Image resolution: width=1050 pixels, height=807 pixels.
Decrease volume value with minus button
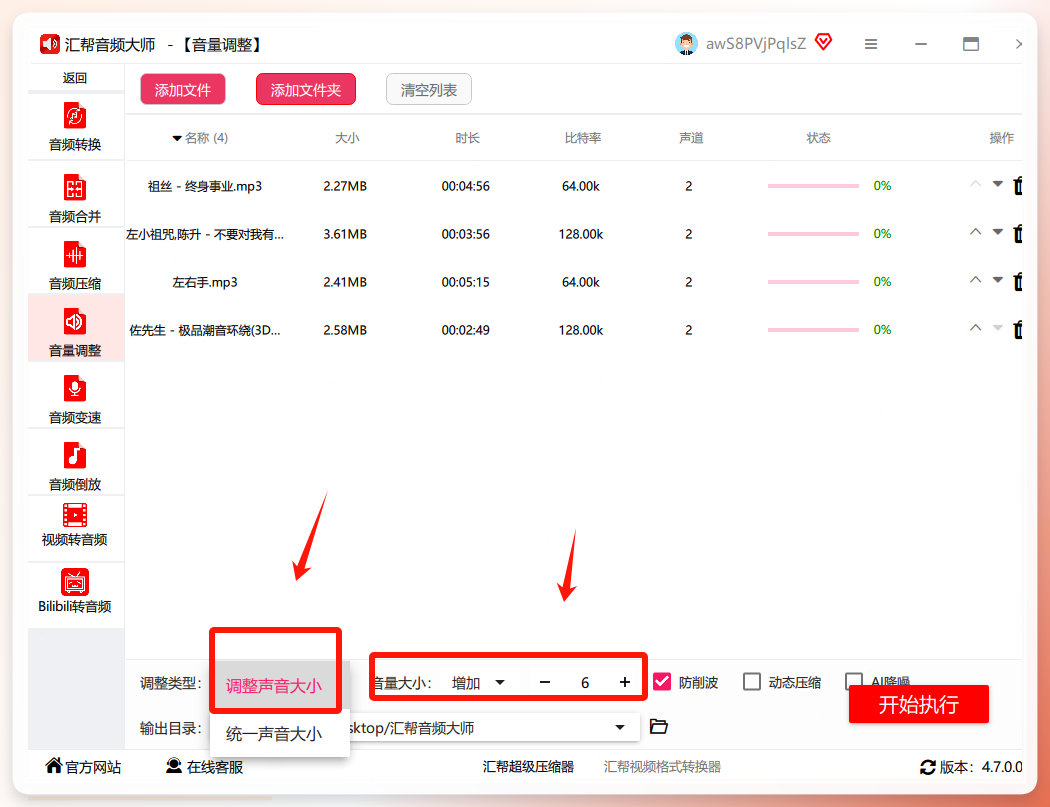tap(544, 682)
